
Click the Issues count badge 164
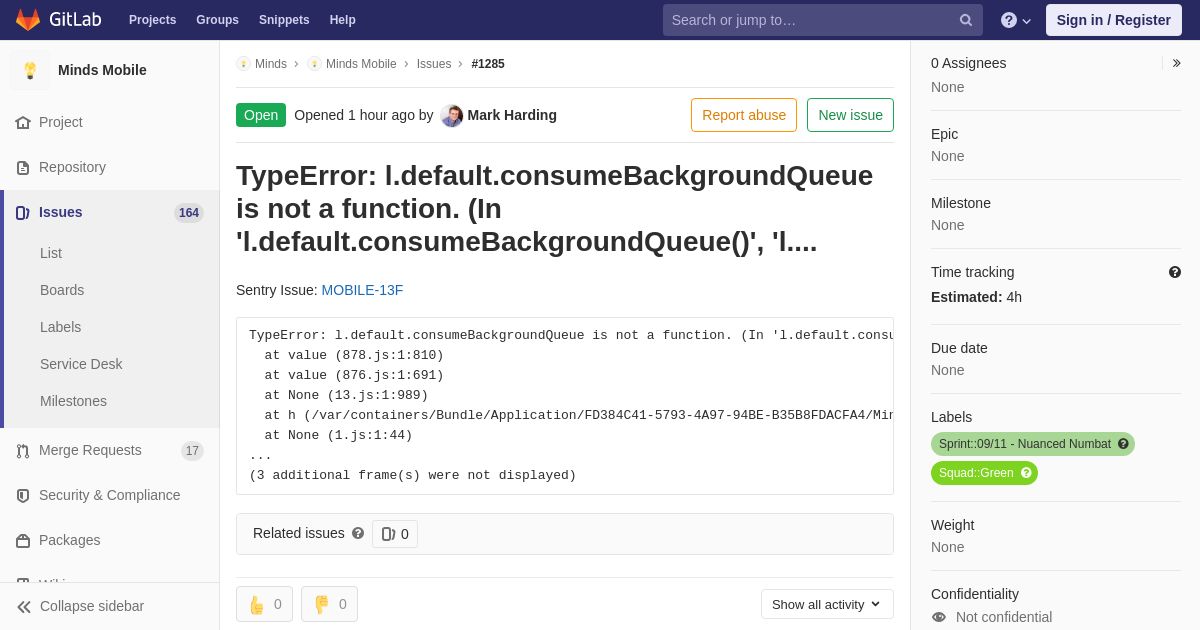(189, 213)
